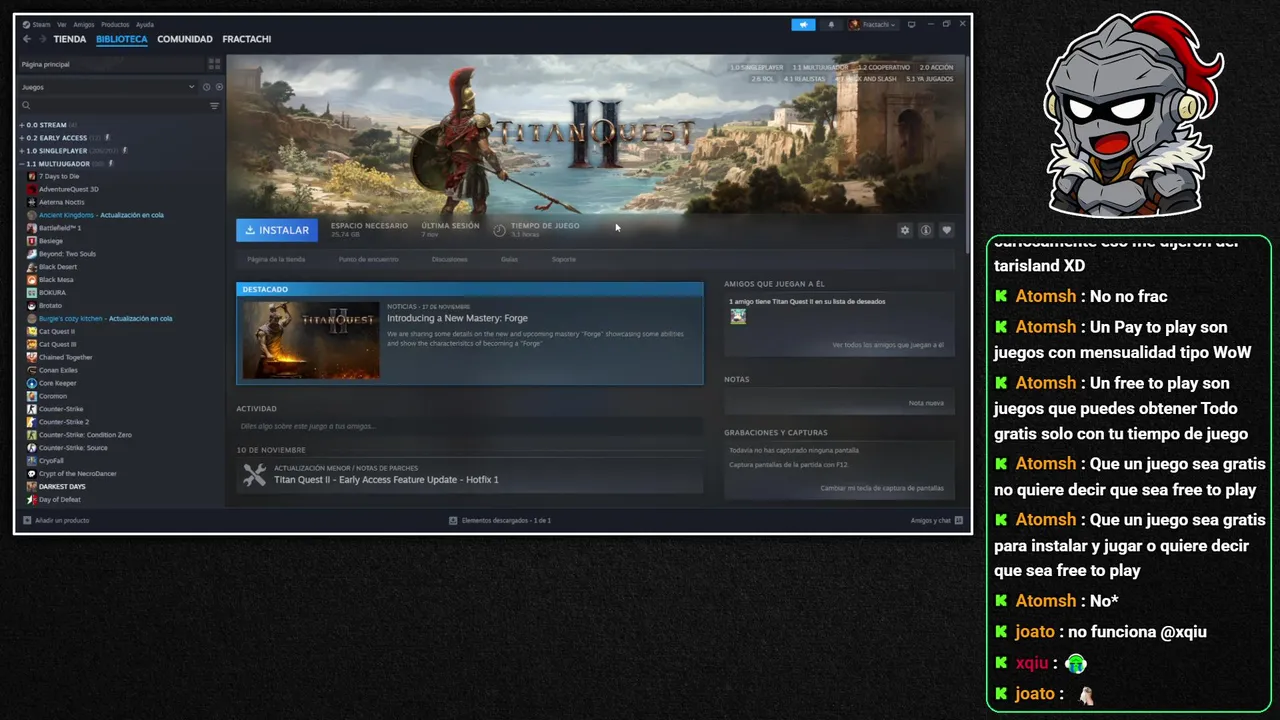This screenshot has height=720, width=1280.
Task: Go to the COMUNIDAD tab
Action: (x=185, y=39)
